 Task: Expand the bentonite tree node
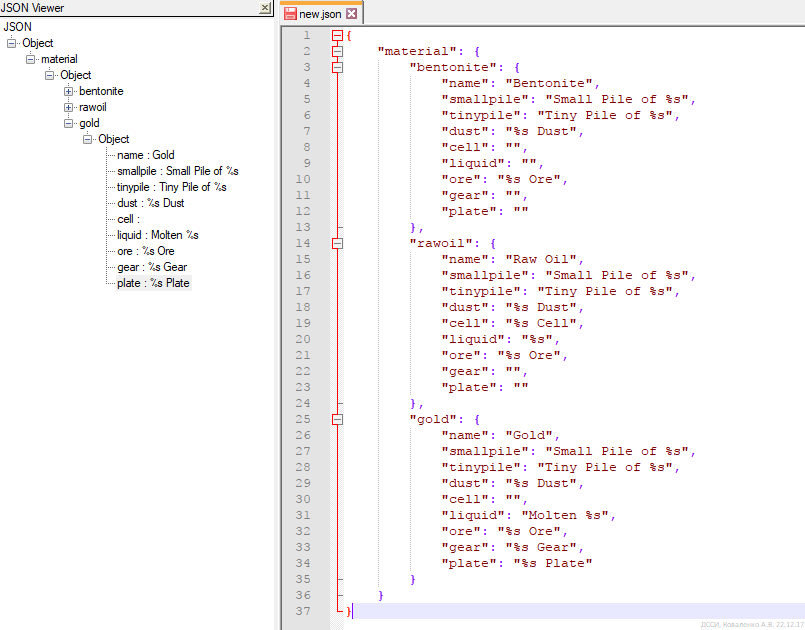click(69, 91)
